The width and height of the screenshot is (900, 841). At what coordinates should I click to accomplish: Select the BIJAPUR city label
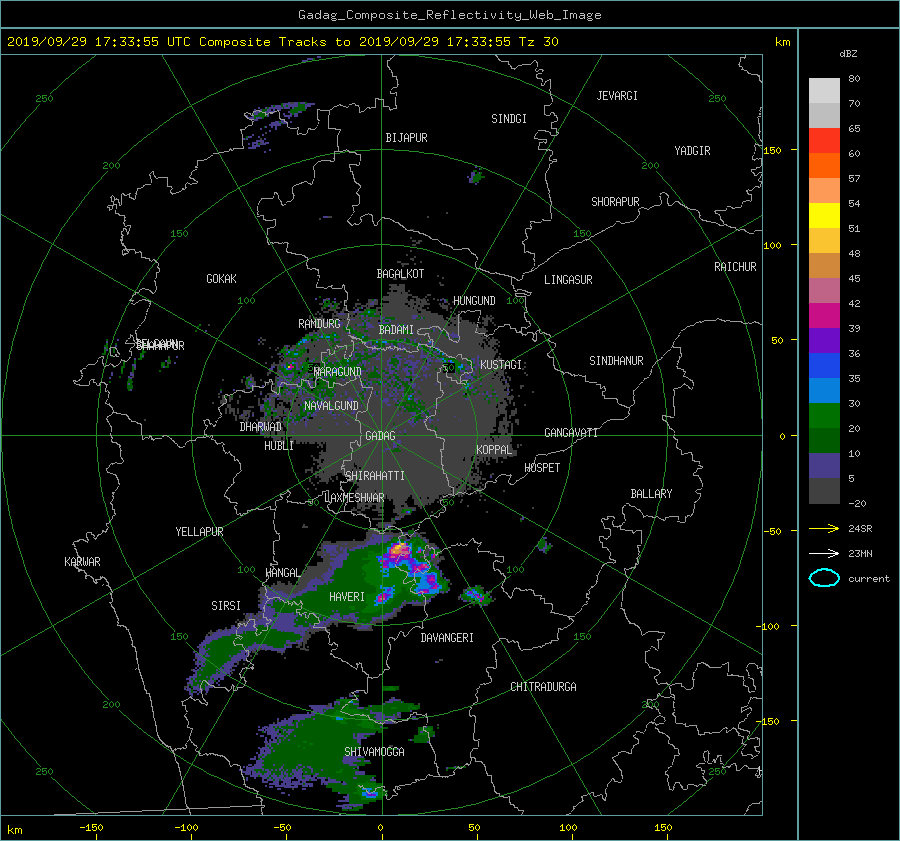tap(406, 138)
